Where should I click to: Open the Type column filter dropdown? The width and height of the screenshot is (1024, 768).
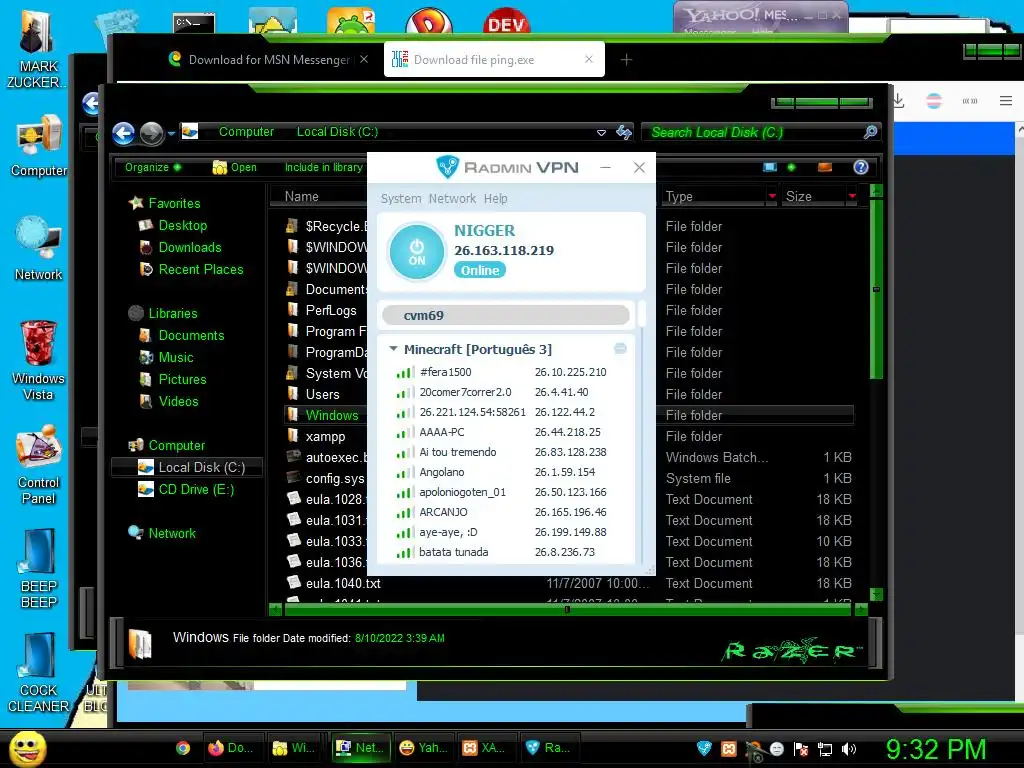(773, 196)
